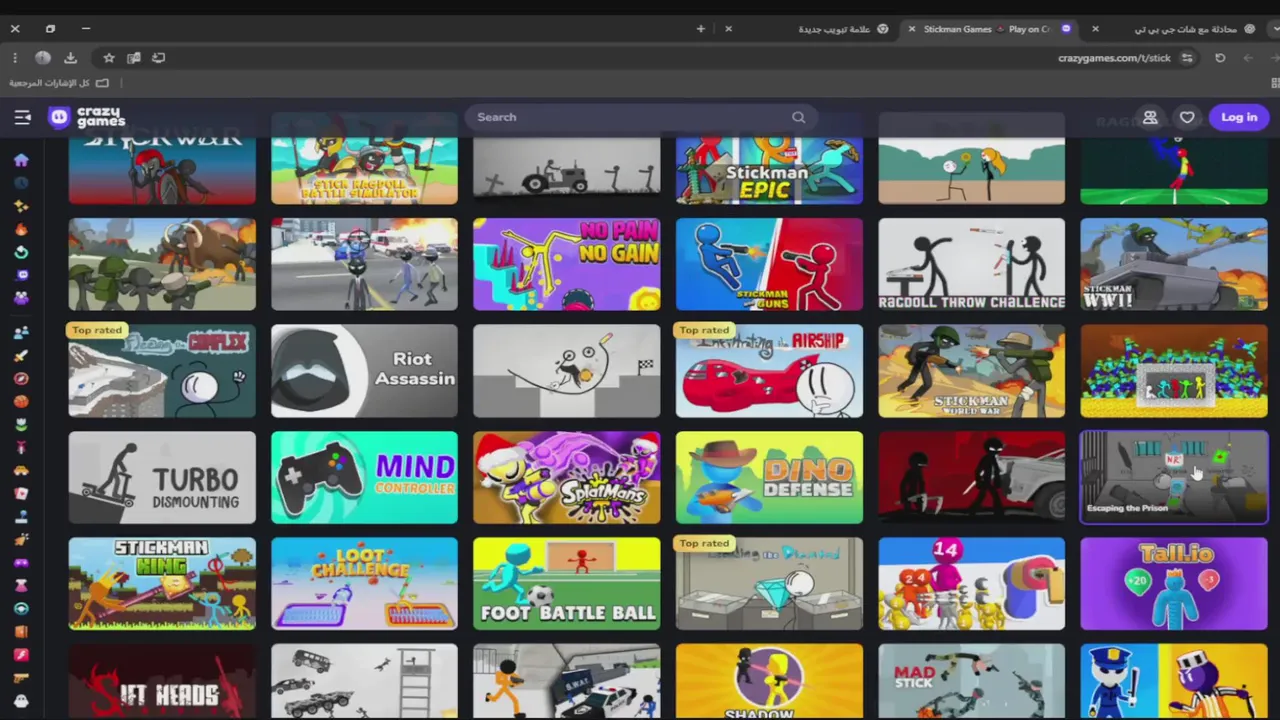Click the crazygames.com address bar URL

pos(1114,58)
